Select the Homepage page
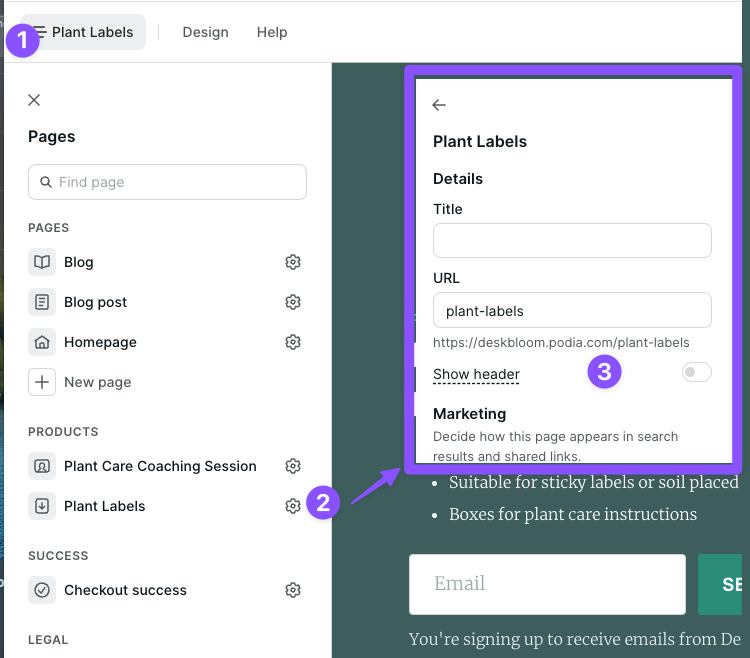750x658 pixels. tap(100, 342)
